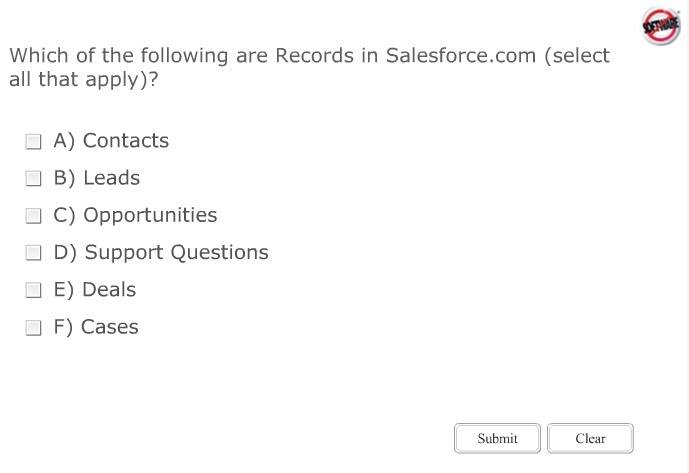Tick the checkbox beside A) Contacts

(x=34, y=141)
